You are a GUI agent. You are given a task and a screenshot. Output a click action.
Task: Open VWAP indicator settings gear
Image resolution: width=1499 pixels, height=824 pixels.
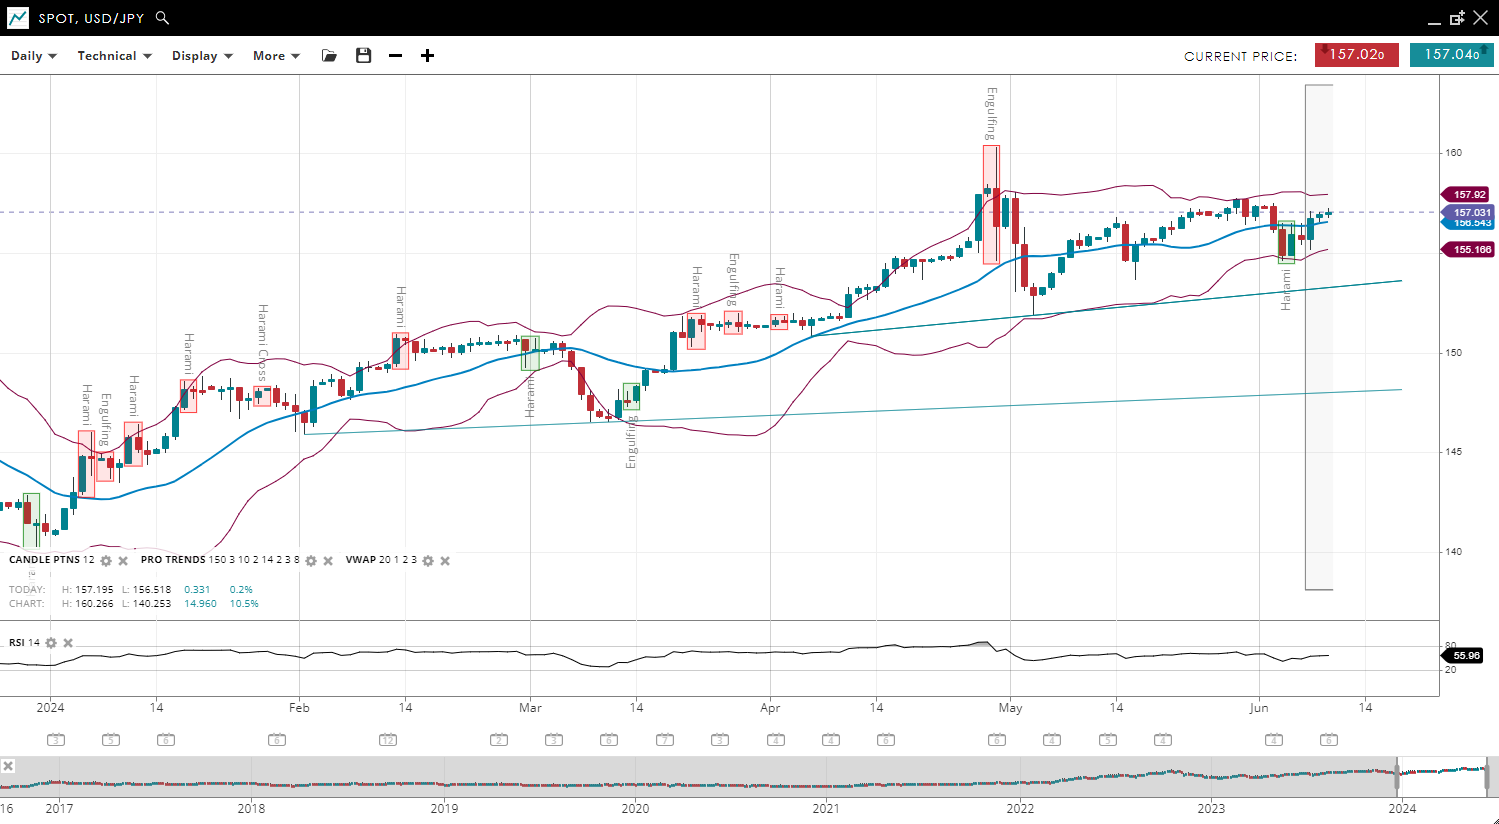coord(428,561)
